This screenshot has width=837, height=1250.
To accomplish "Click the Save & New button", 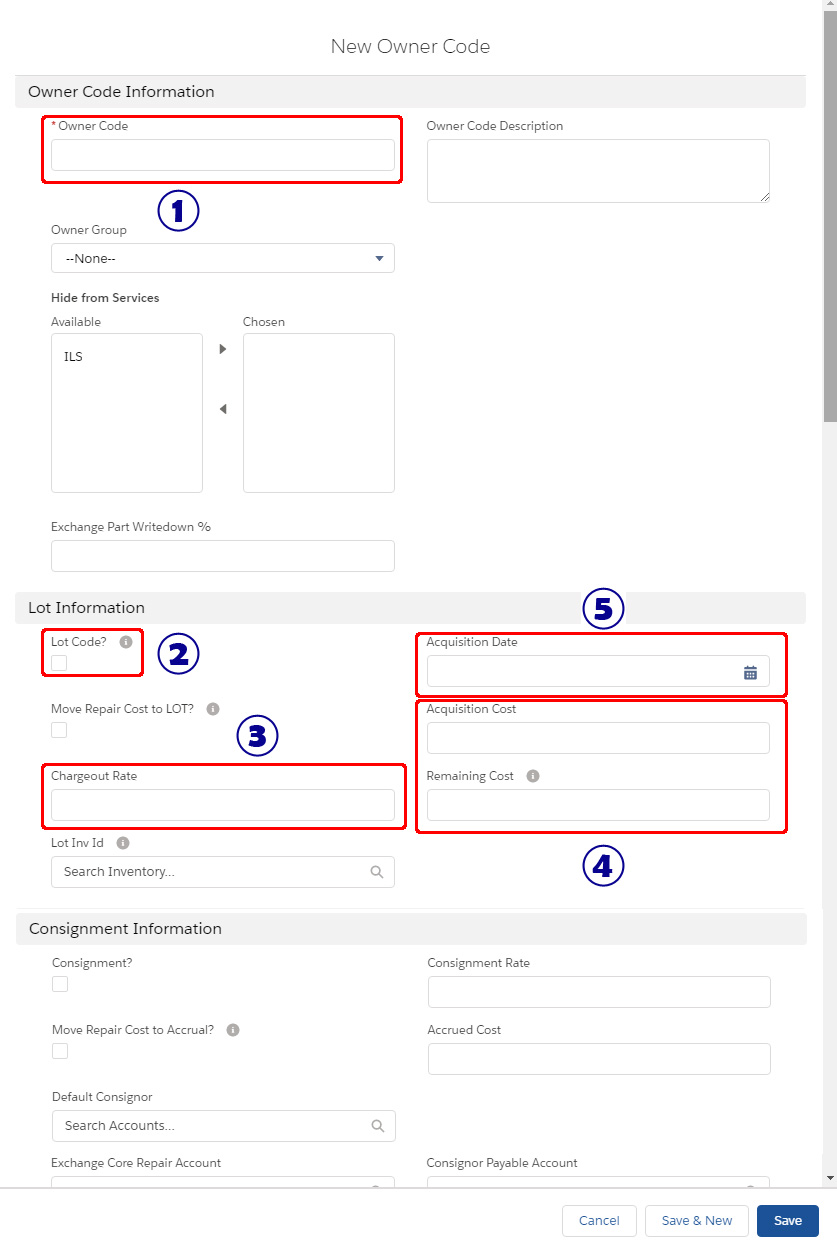I will click(x=696, y=1221).
